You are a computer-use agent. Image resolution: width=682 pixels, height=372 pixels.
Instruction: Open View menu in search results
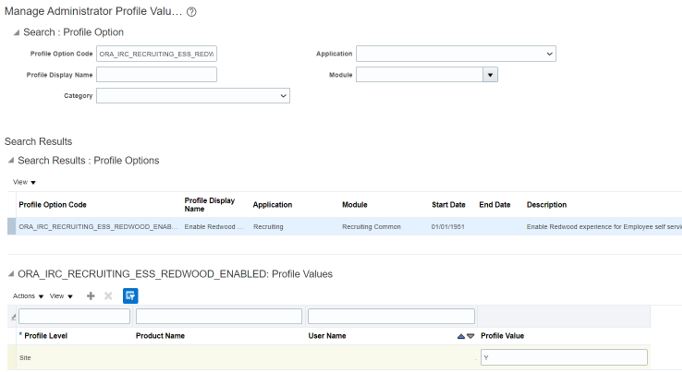pos(24,182)
